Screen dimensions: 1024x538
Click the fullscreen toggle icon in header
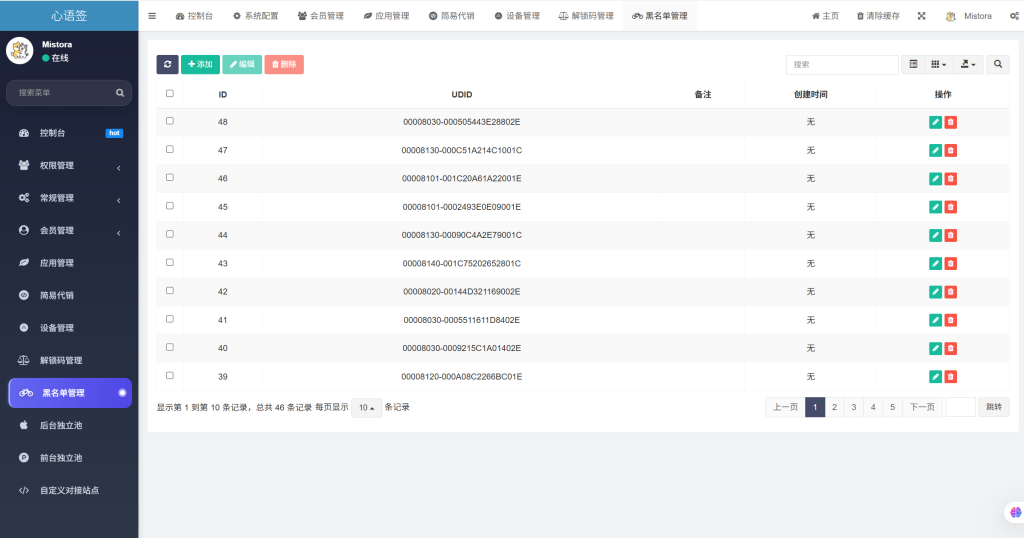921,16
